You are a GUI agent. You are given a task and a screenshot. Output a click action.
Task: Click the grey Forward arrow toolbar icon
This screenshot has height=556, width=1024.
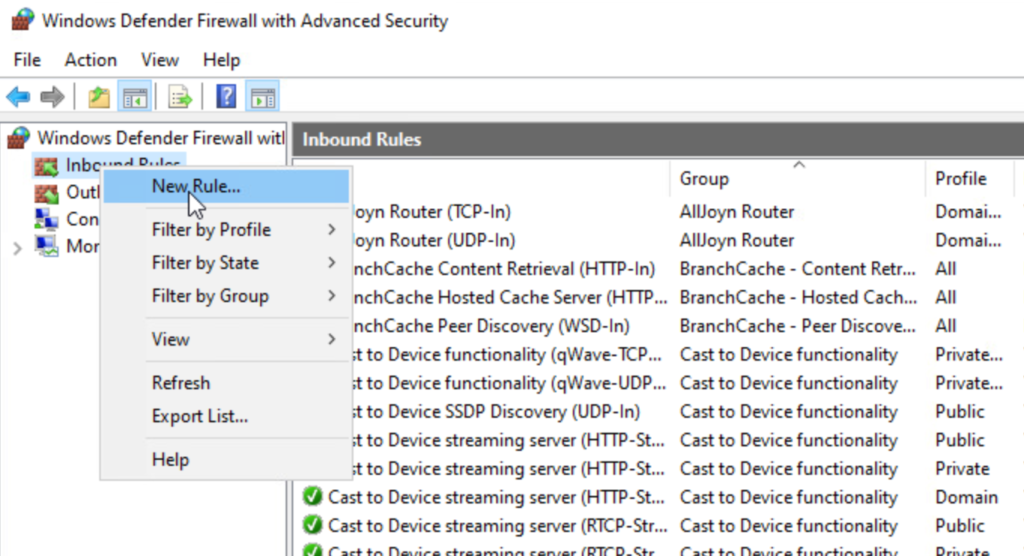52,97
